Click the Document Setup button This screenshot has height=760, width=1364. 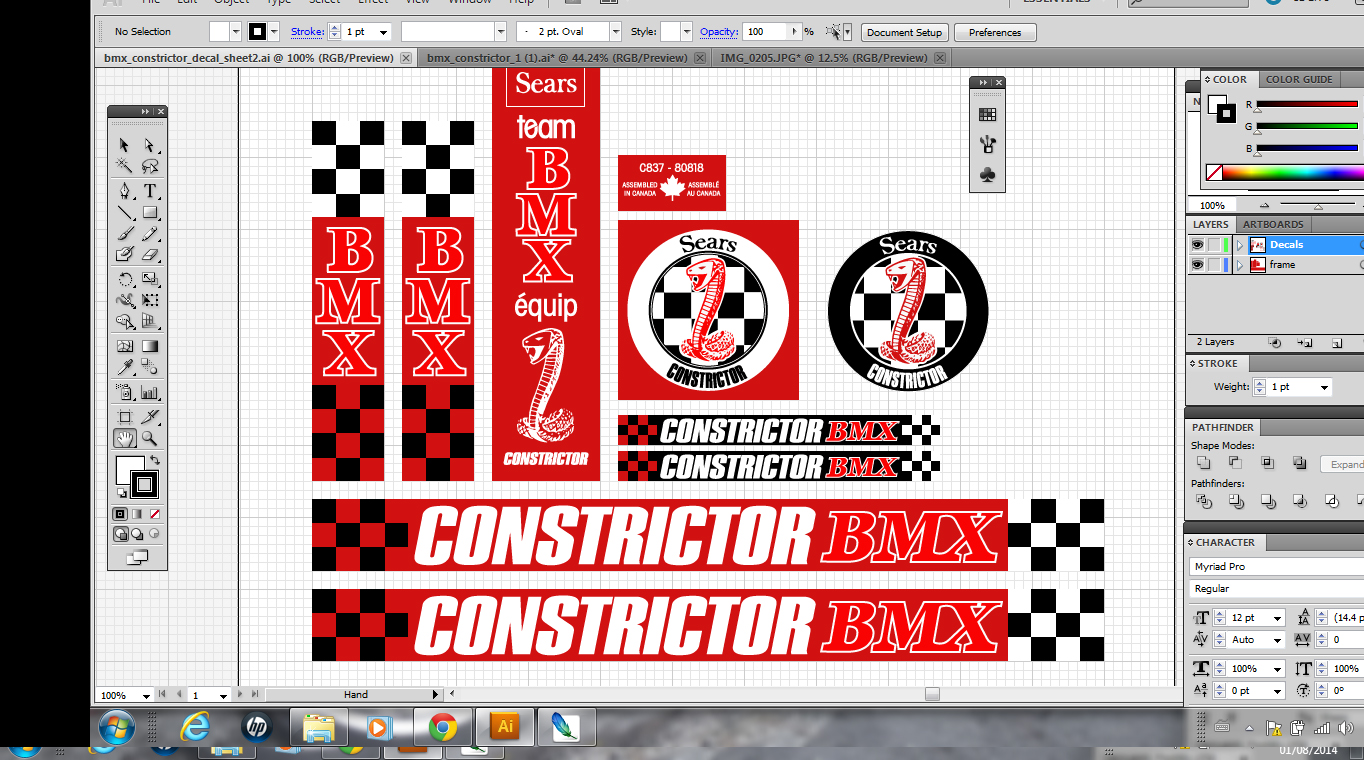[904, 32]
